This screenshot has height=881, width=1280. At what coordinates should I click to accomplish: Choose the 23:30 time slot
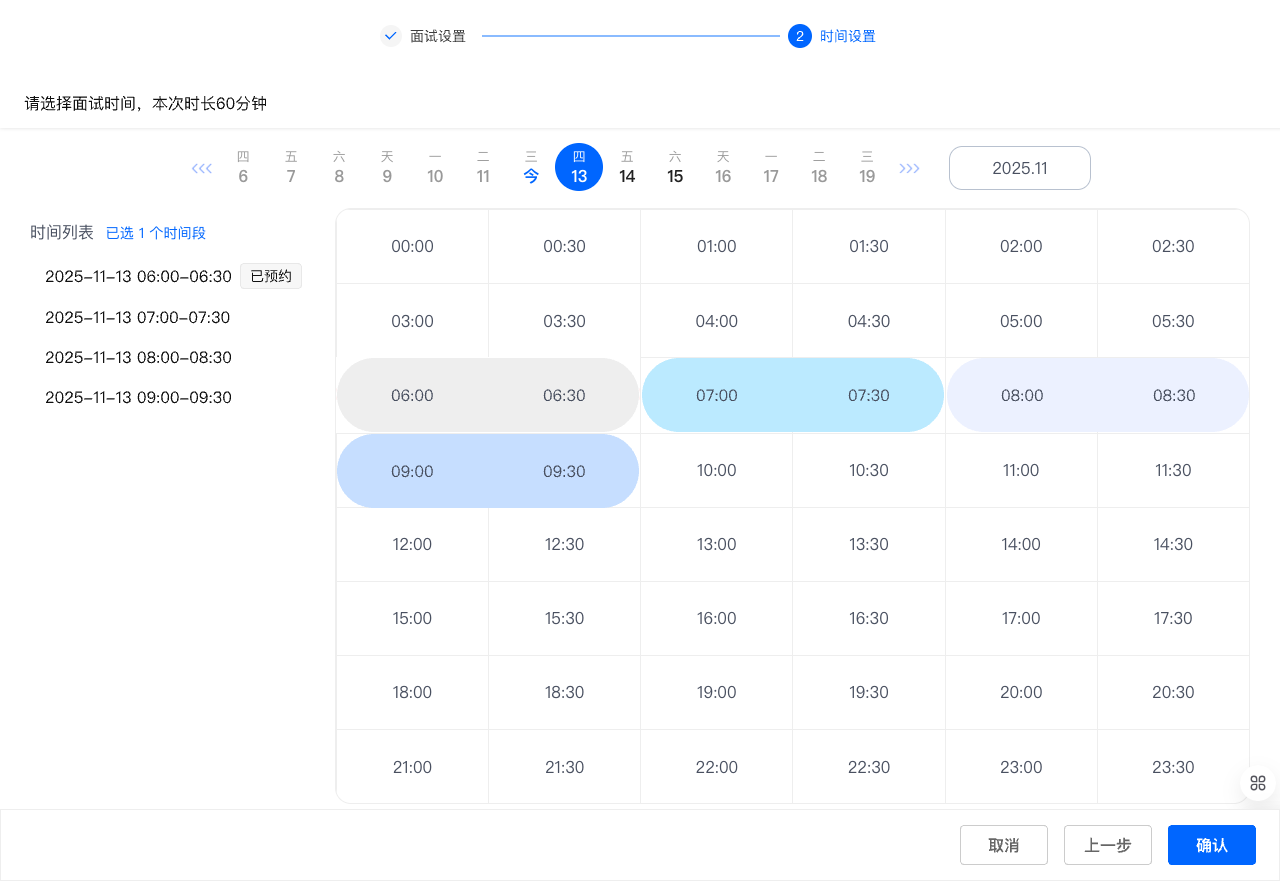1173,768
